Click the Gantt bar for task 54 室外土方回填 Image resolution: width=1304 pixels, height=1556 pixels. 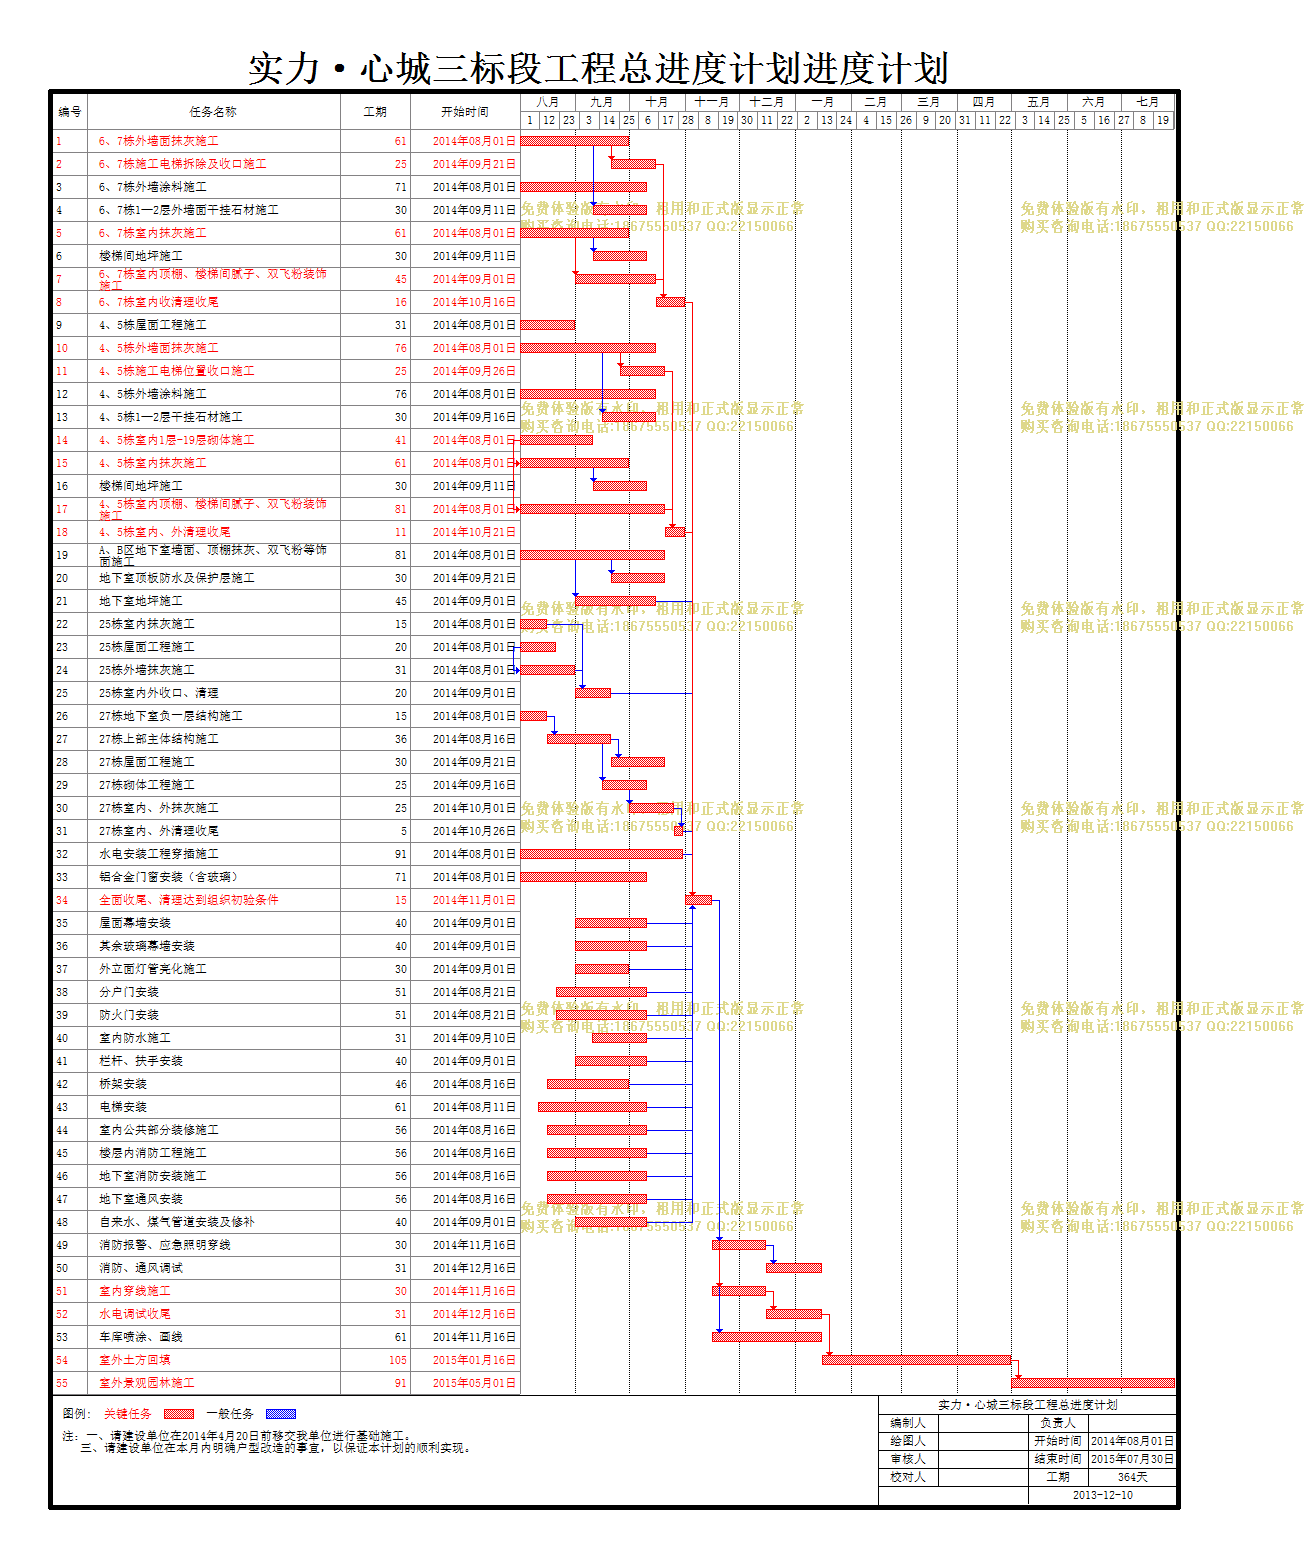click(916, 1360)
